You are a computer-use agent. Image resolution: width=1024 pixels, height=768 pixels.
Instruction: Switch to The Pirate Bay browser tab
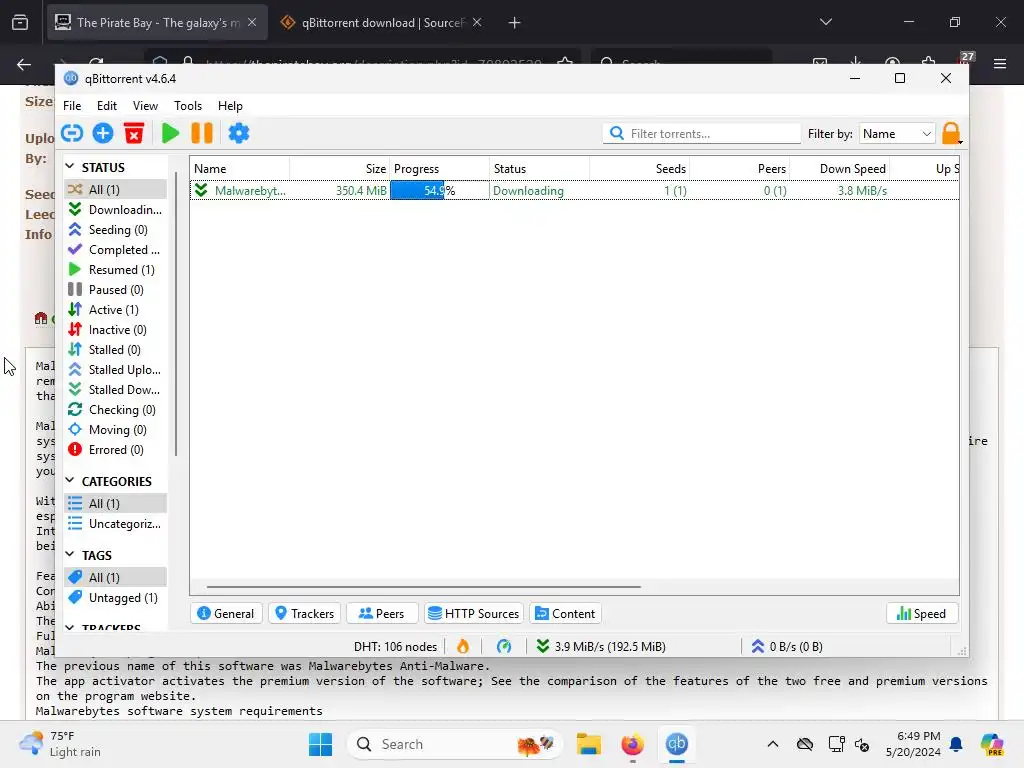pos(155,22)
